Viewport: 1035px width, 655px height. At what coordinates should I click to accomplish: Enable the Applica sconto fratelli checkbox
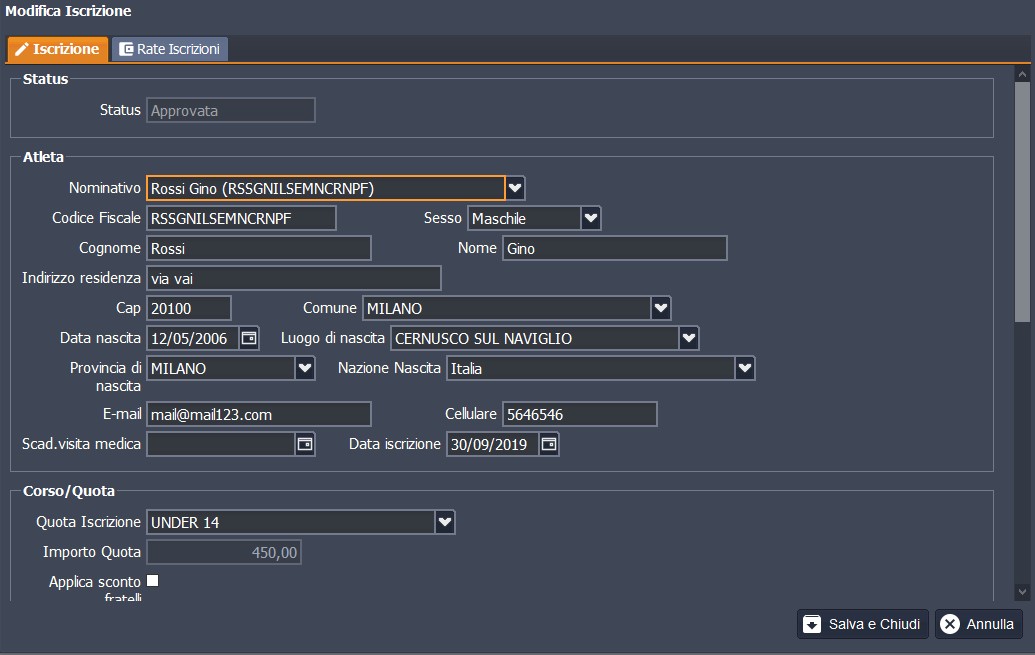click(x=153, y=581)
